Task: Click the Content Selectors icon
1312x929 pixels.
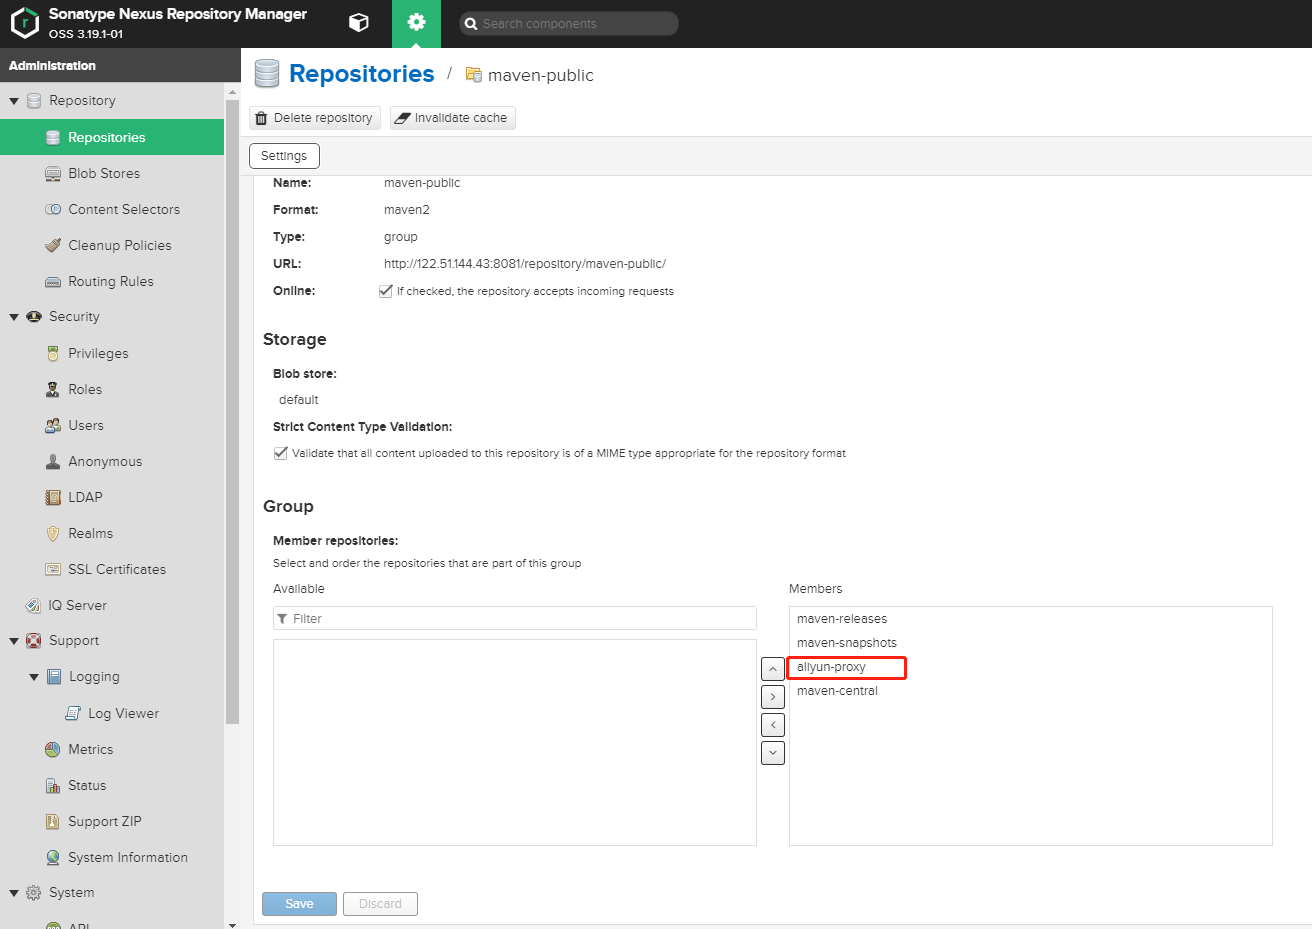Action: (x=53, y=209)
